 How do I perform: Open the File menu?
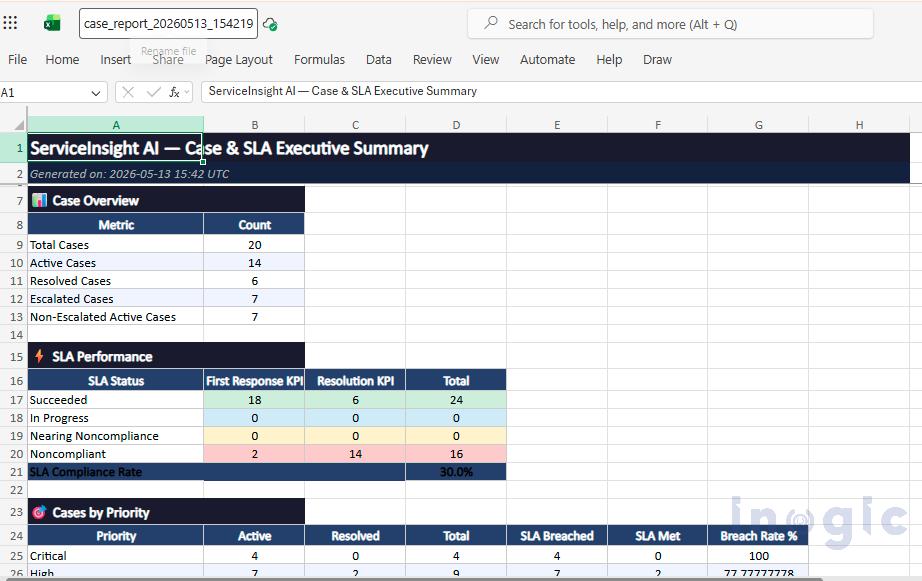click(x=17, y=59)
